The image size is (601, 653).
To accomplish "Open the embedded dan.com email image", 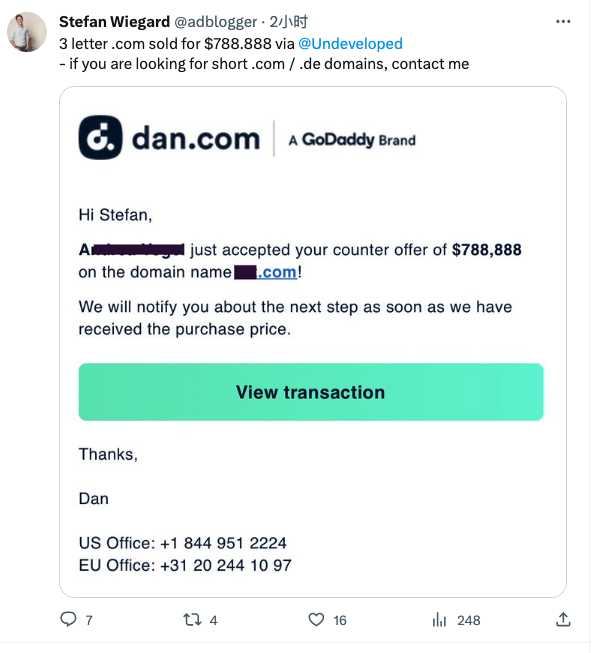I will point(313,342).
